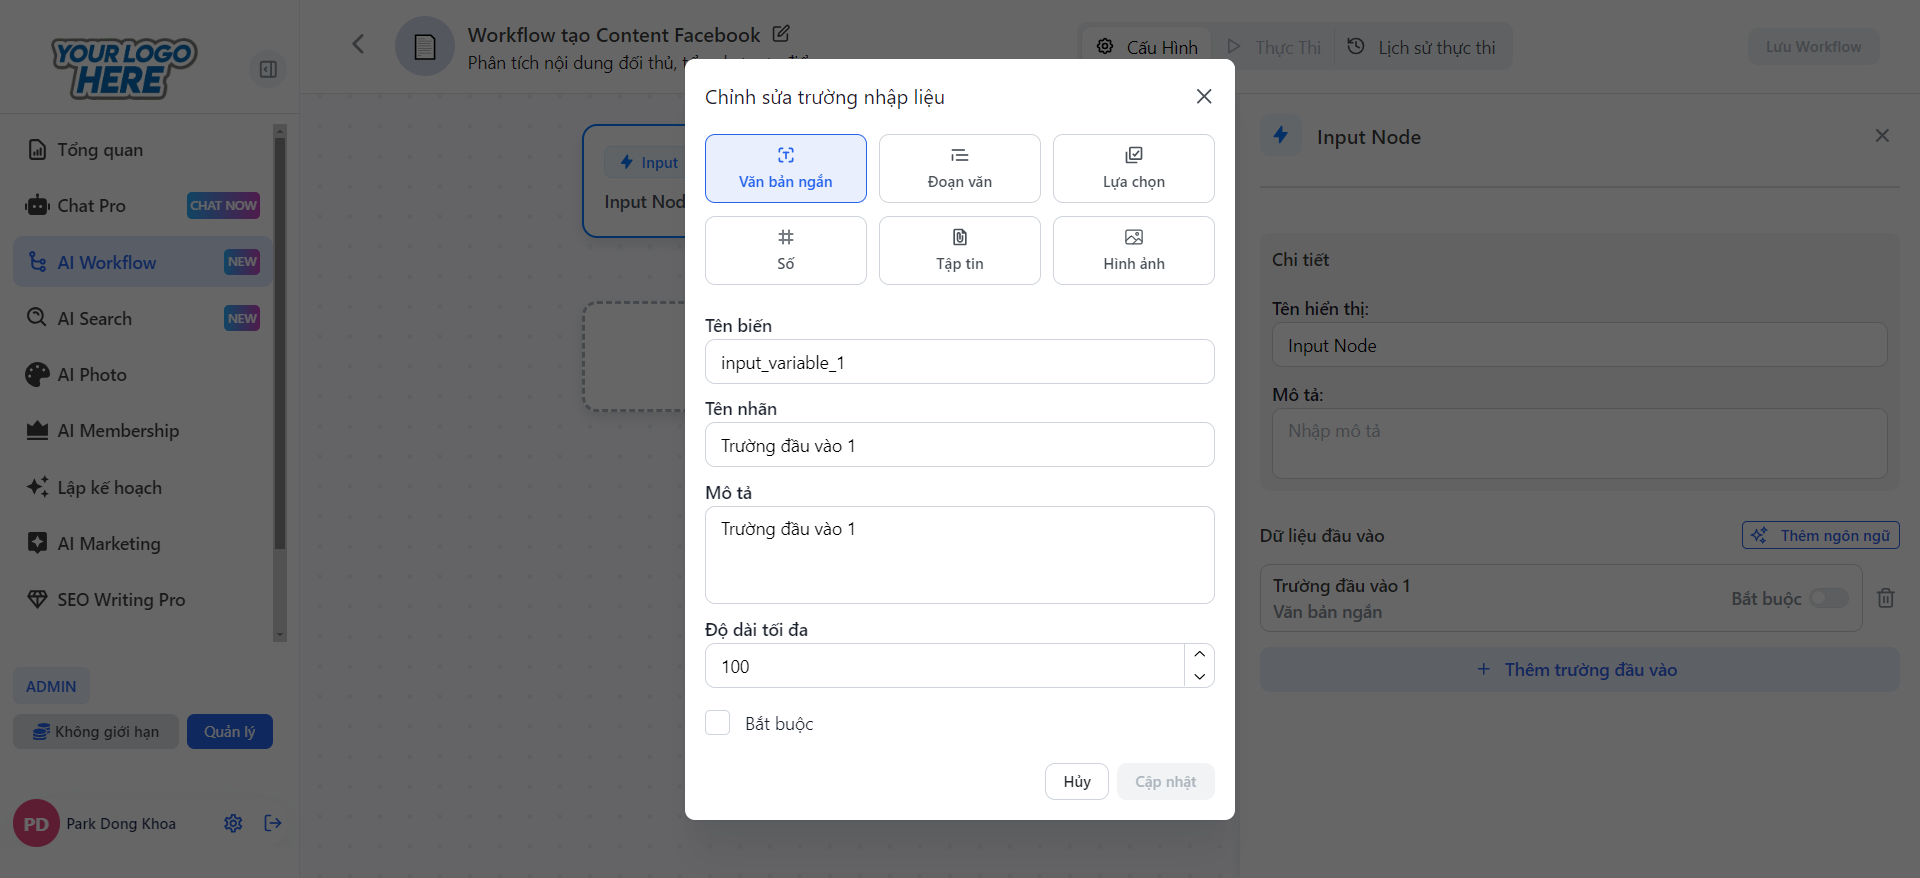Click the edit pencil next to workflow title
The width and height of the screenshot is (1920, 878).
[781, 34]
